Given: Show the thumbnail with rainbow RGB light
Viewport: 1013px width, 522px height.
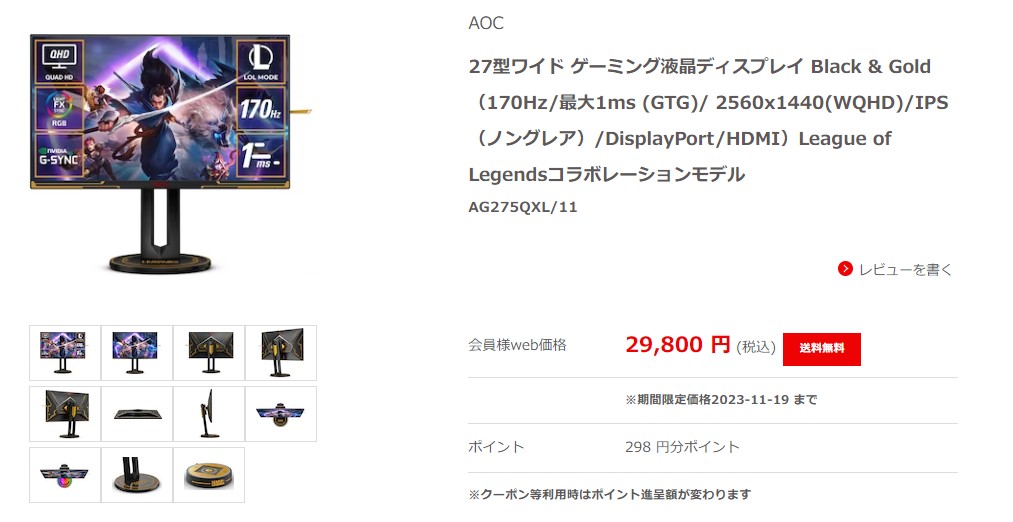Looking at the screenshot, I should [x=65, y=475].
